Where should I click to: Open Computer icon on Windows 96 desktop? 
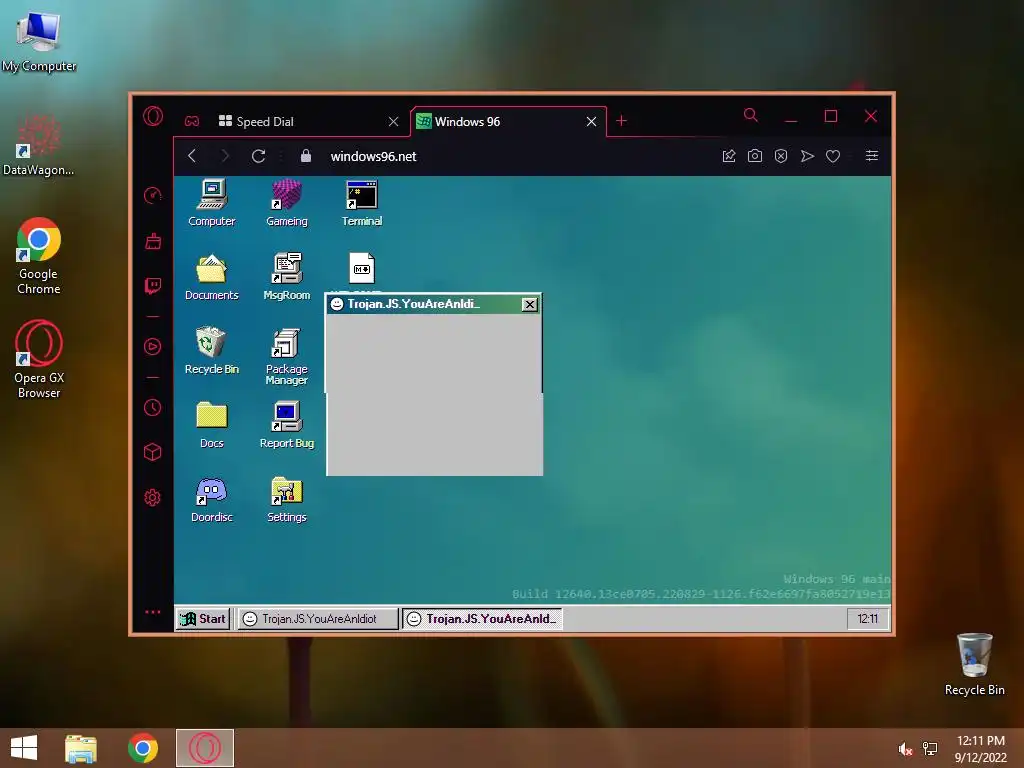pyautogui.click(x=212, y=203)
